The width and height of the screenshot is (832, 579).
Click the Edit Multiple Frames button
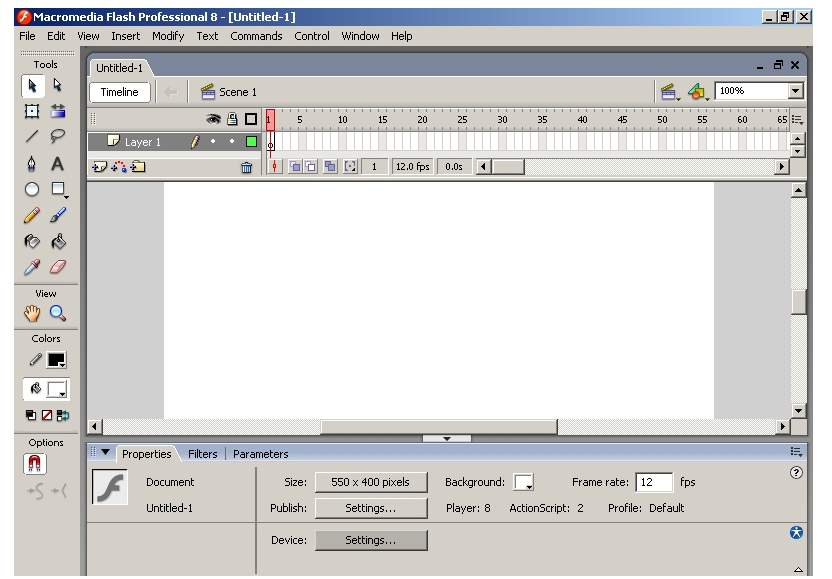(330, 167)
